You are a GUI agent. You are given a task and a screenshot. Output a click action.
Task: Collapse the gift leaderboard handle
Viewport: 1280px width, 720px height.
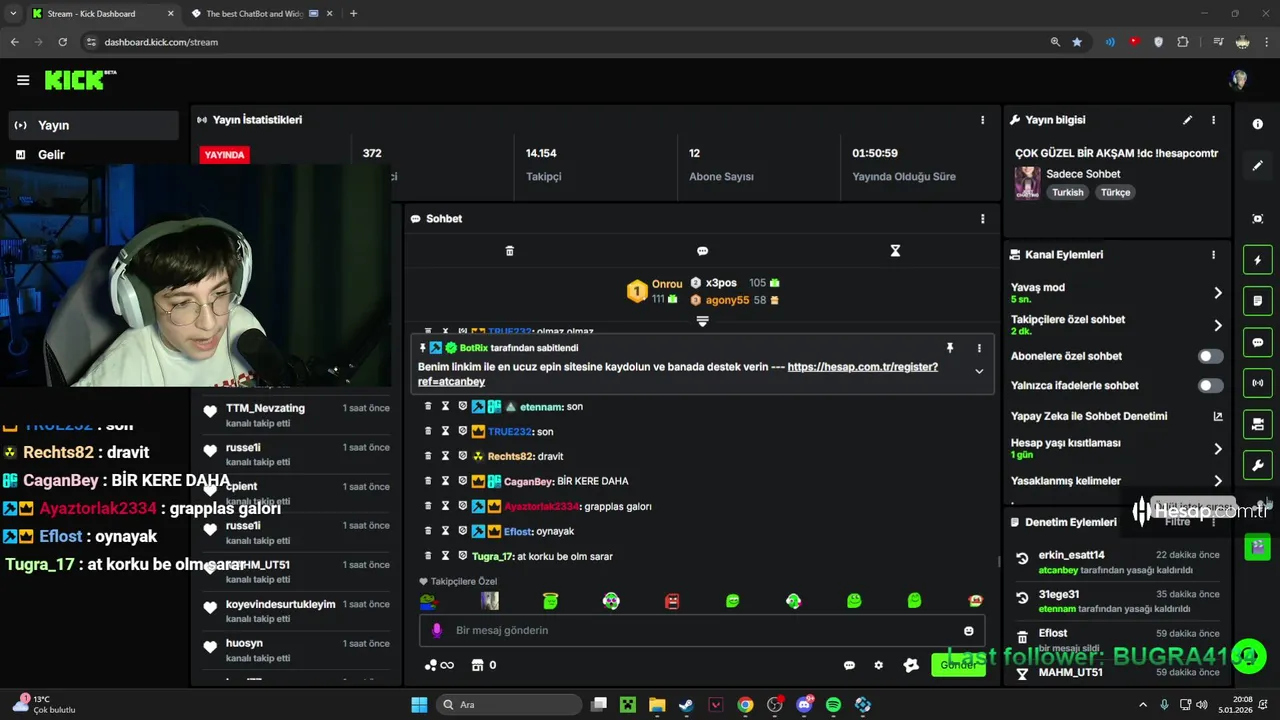702,321
